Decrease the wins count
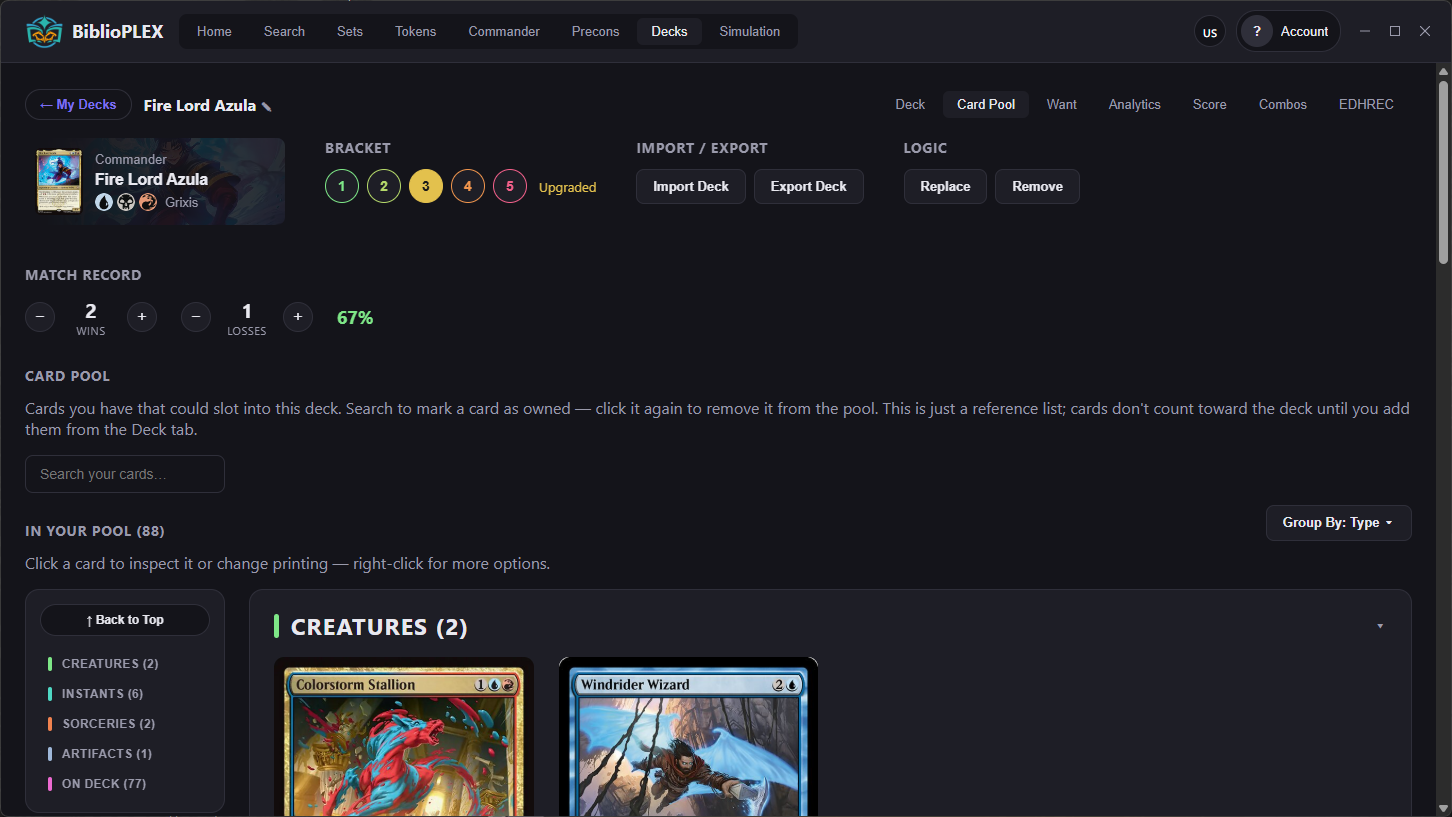1452x817 pixels. coord(40,317)
